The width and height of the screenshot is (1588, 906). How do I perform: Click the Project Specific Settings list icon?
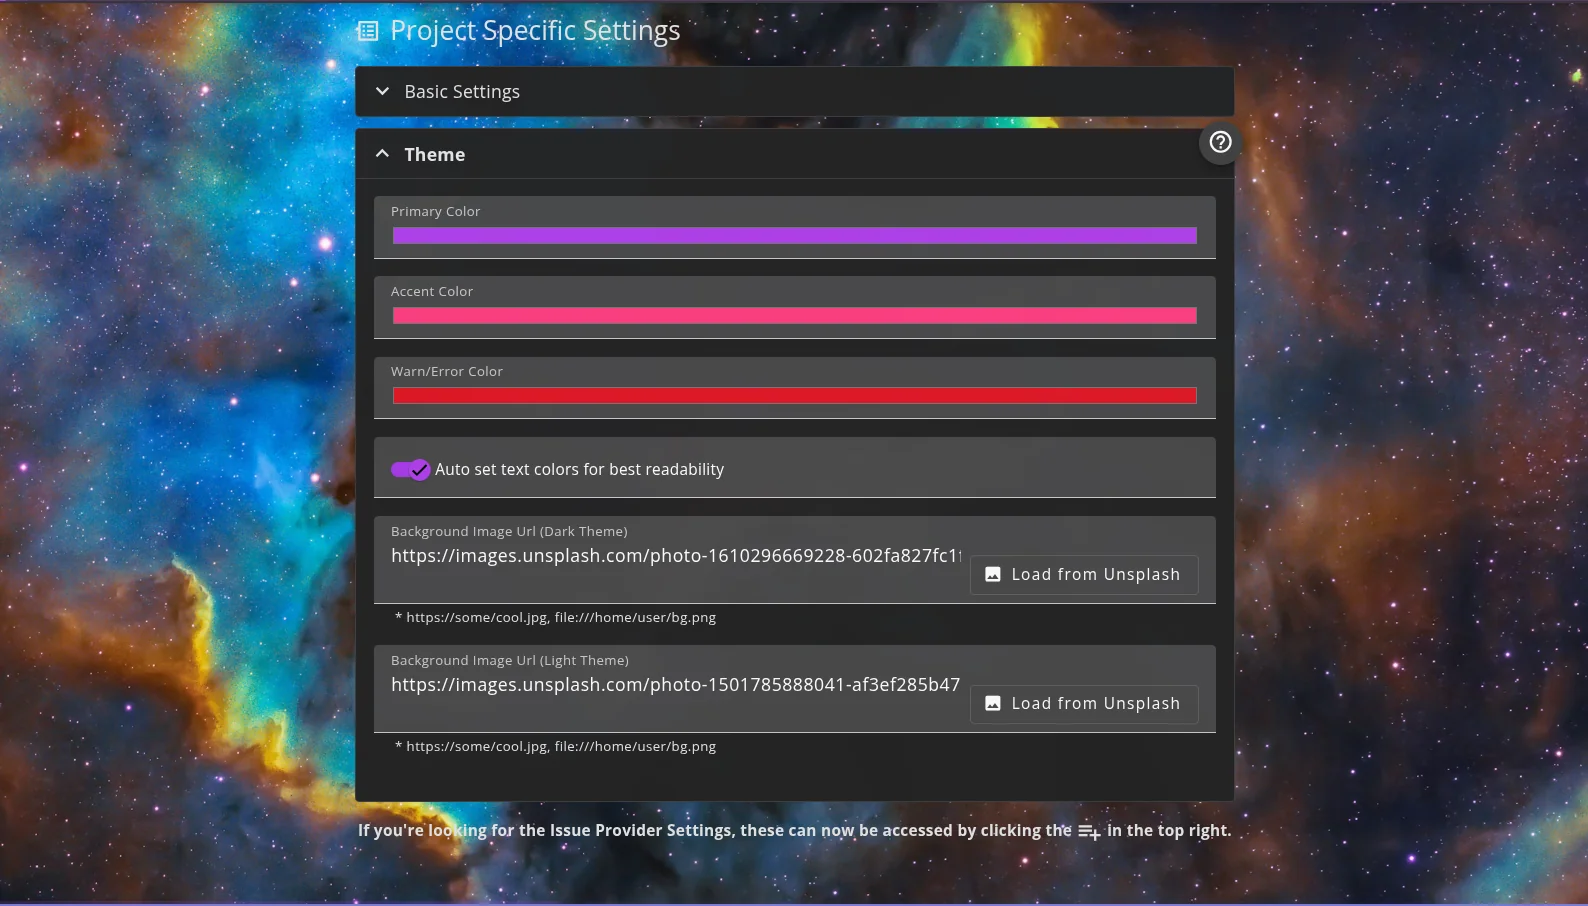point(368,31)
